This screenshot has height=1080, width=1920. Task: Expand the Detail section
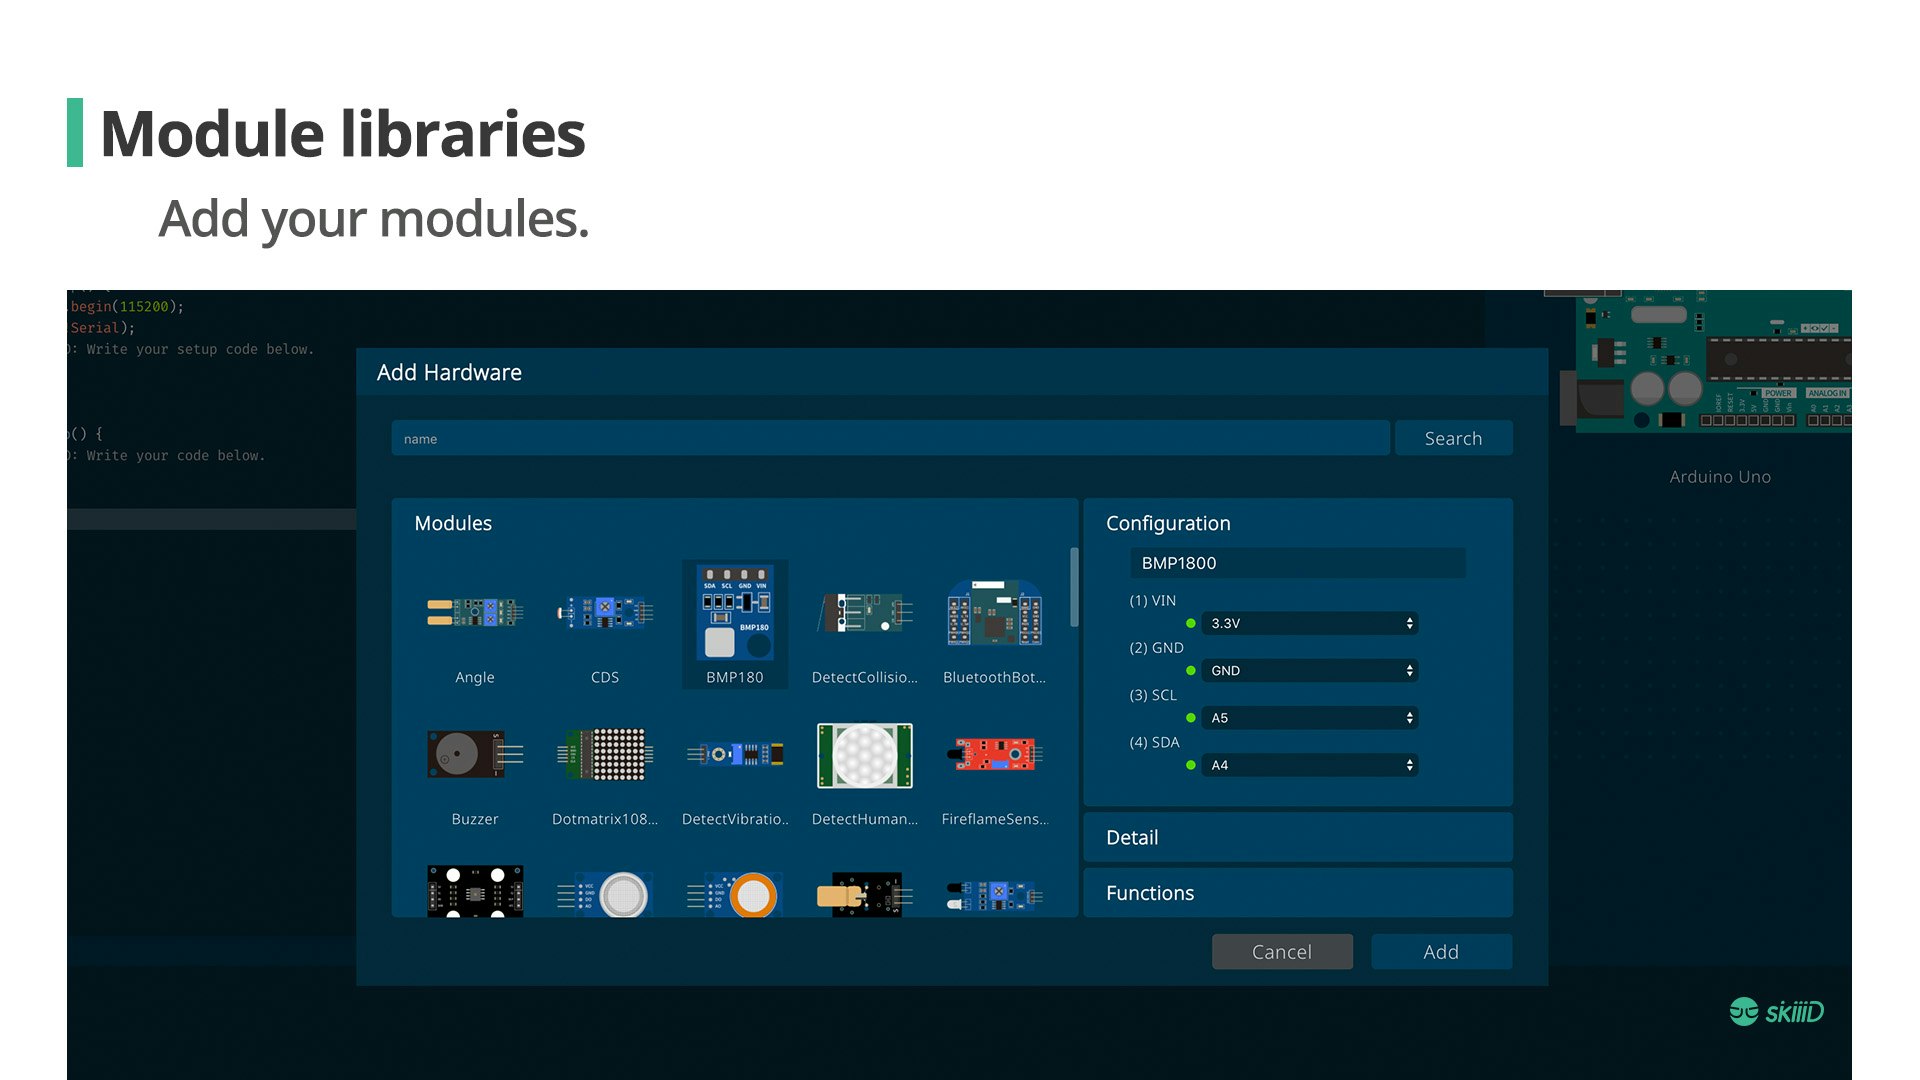[1297, 838]
